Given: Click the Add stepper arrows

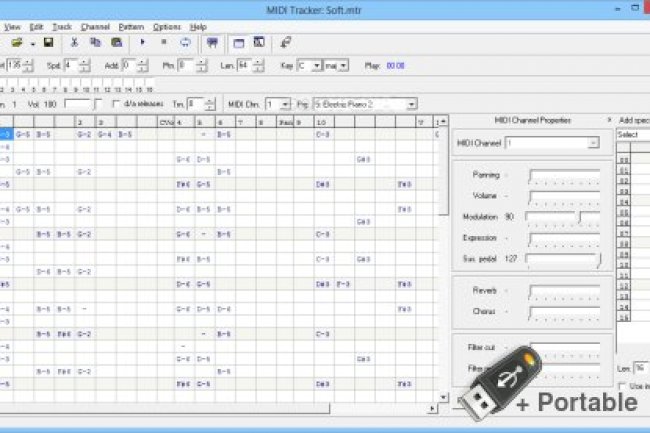Looking at the screenshot, I should (x=142, y=65).
